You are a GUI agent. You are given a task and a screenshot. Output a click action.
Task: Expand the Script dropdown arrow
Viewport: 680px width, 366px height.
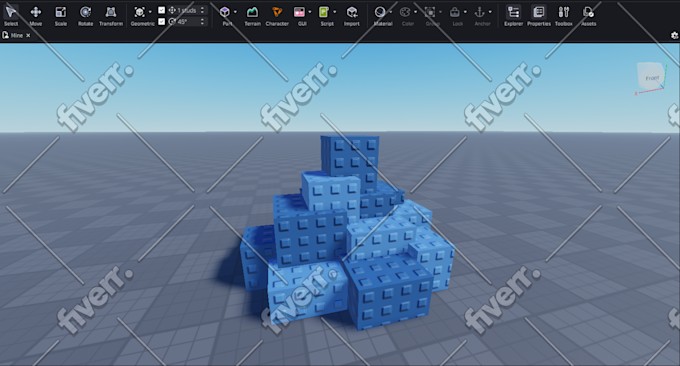pyautogui.click(x=335, y=12)
